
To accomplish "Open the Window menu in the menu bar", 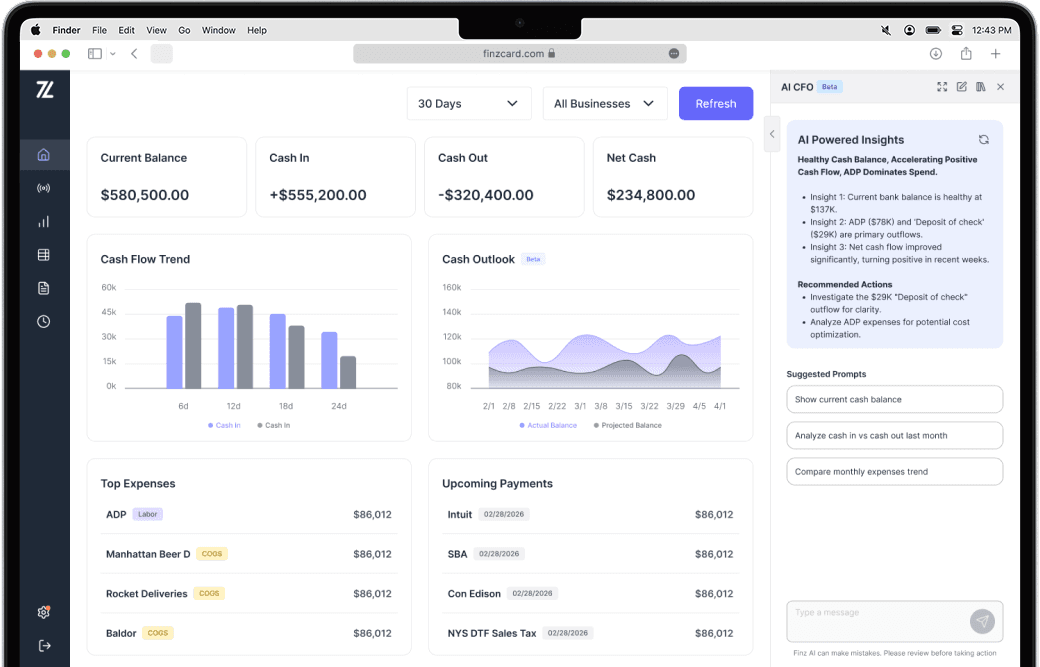I will point(218,30).
